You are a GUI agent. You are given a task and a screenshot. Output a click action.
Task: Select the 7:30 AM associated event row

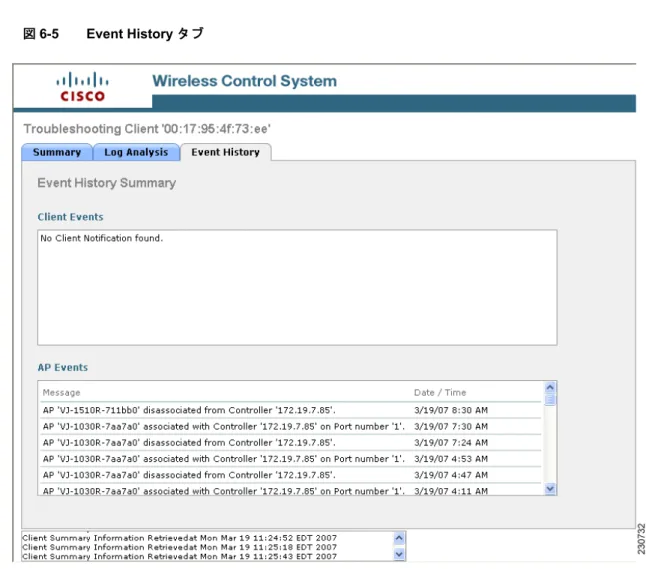[291, 426]
